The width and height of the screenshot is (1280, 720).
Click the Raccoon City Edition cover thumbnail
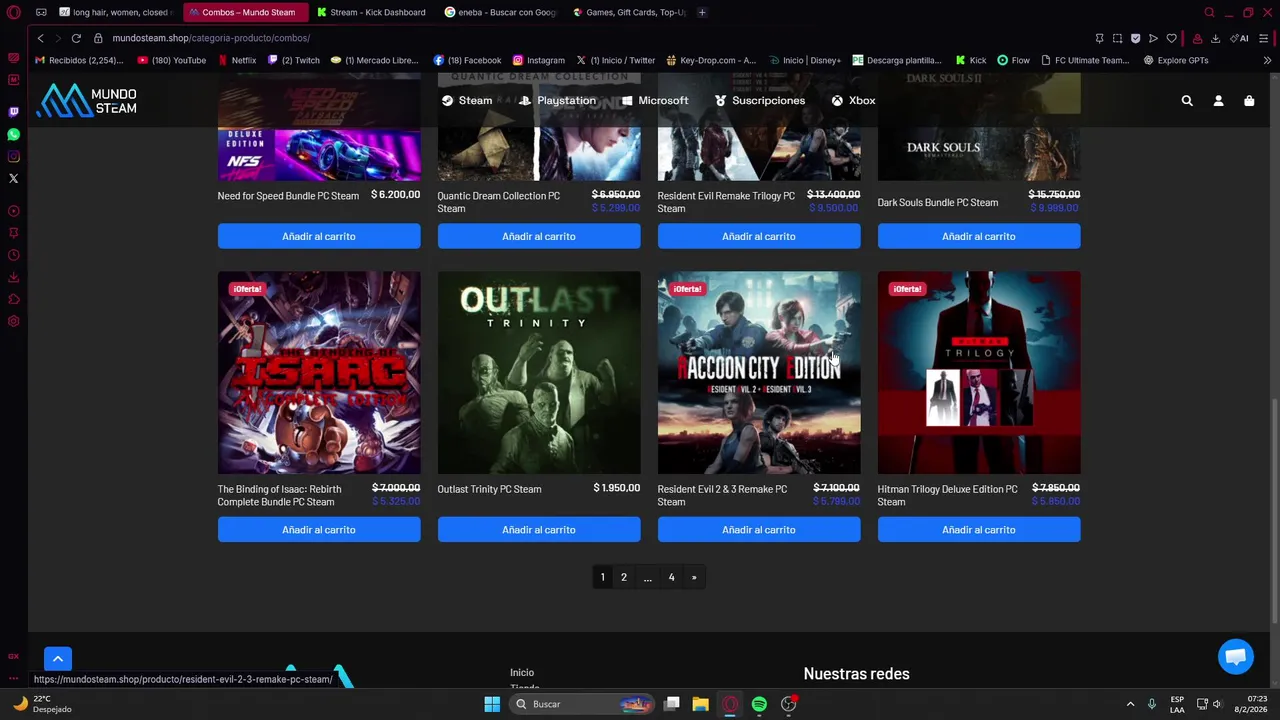coord(759,372)
